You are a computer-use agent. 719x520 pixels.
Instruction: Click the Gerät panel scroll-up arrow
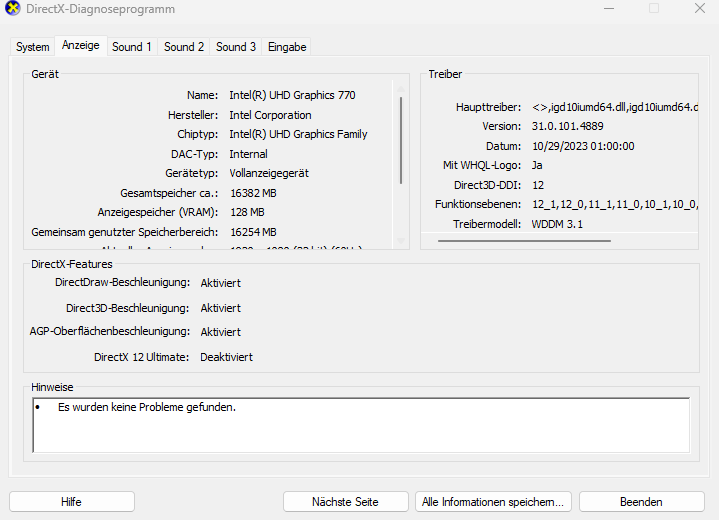pos(401,89)
